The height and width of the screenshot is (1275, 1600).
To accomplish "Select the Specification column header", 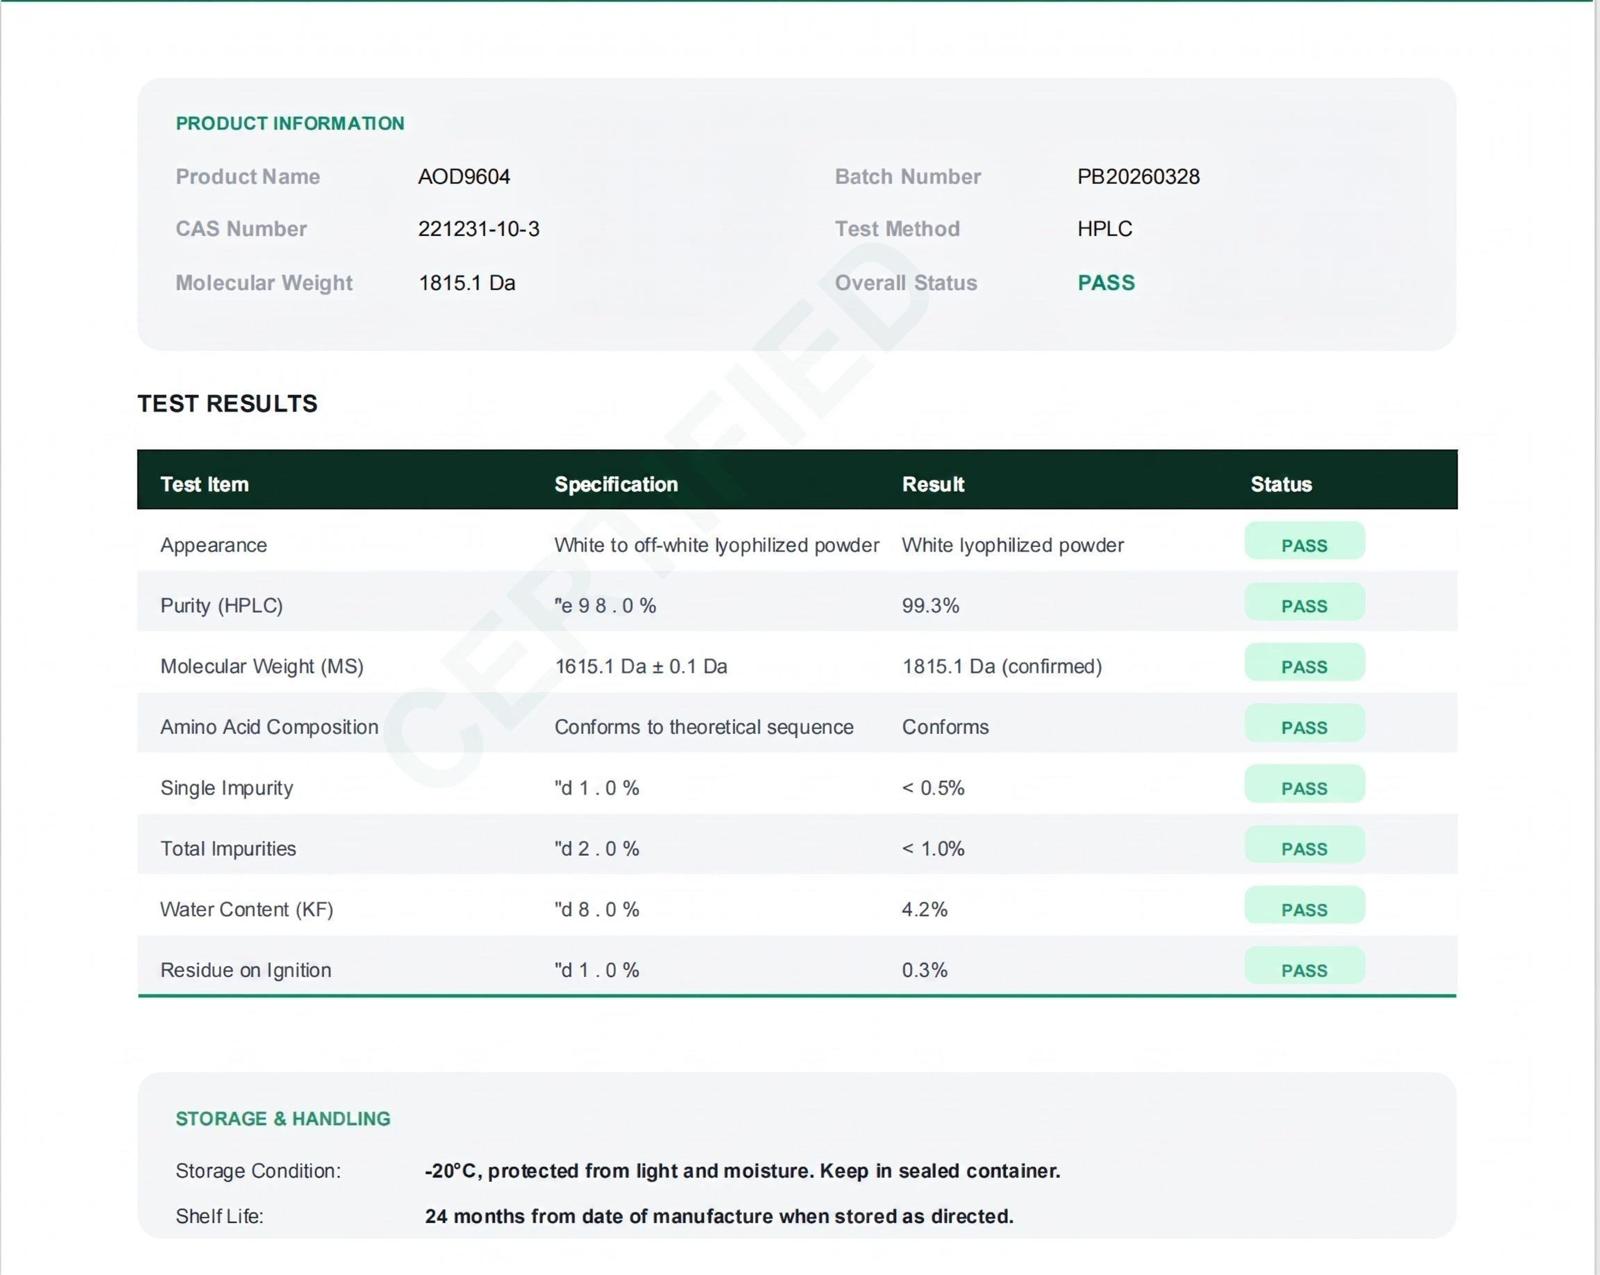I will tap(616, 484).
